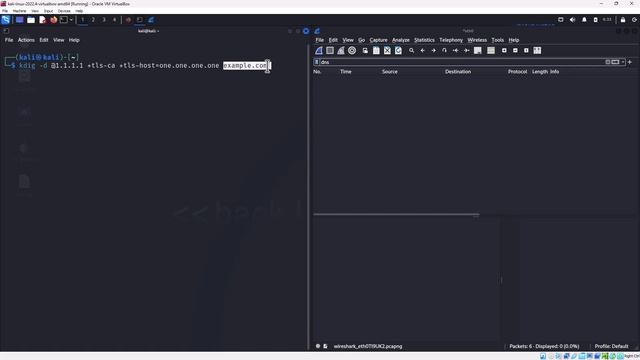Open the recent display filters dropdown
Viewport: 640px width, 360px height.
point(623,62)
